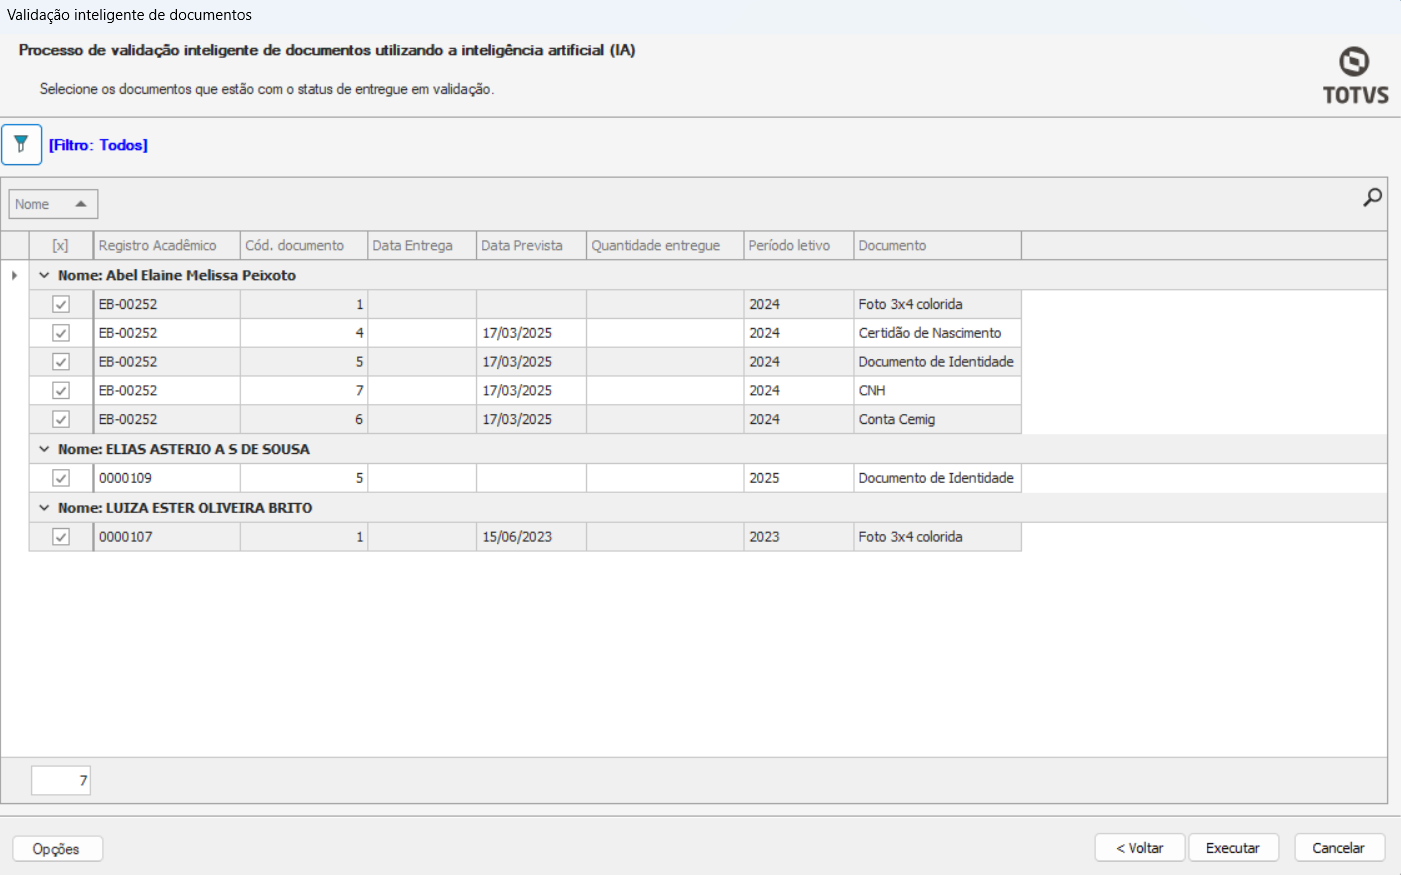The height and width of the screenshot is (875, 1401).
Task: Select the Foto 3x4 colorida cell for 0000107
Action: 938,537
